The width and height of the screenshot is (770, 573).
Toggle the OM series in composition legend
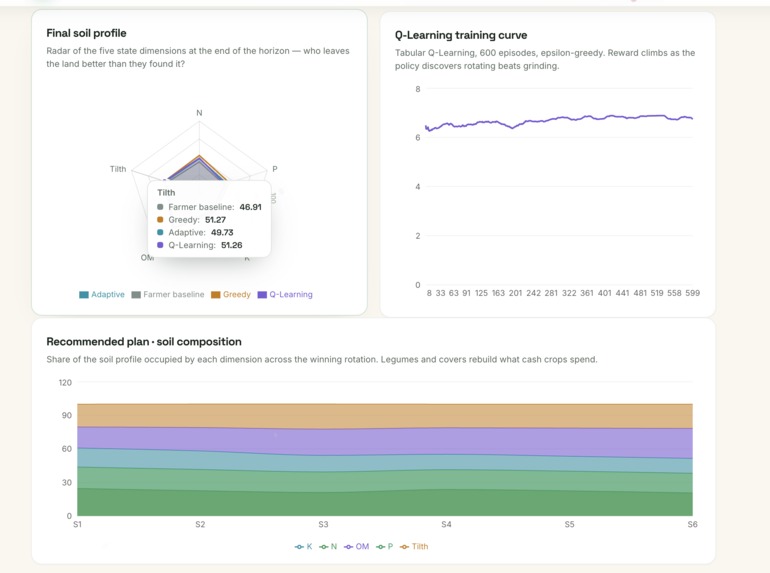[357, 546]
